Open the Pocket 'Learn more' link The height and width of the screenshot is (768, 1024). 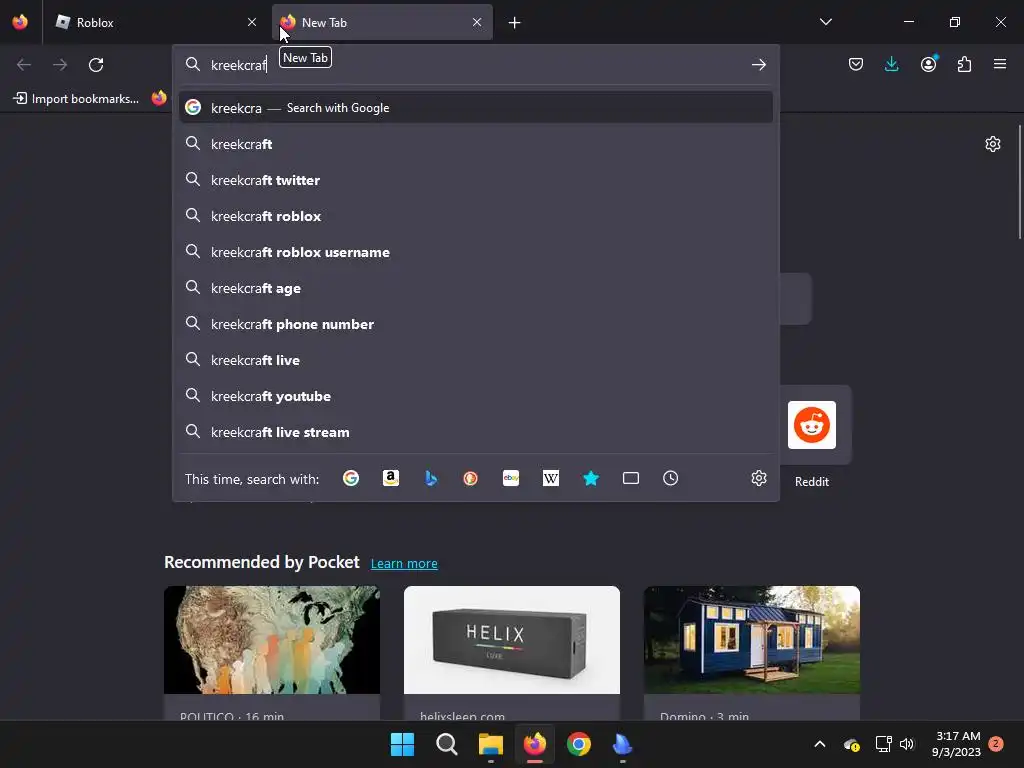(x=404, y=564)
